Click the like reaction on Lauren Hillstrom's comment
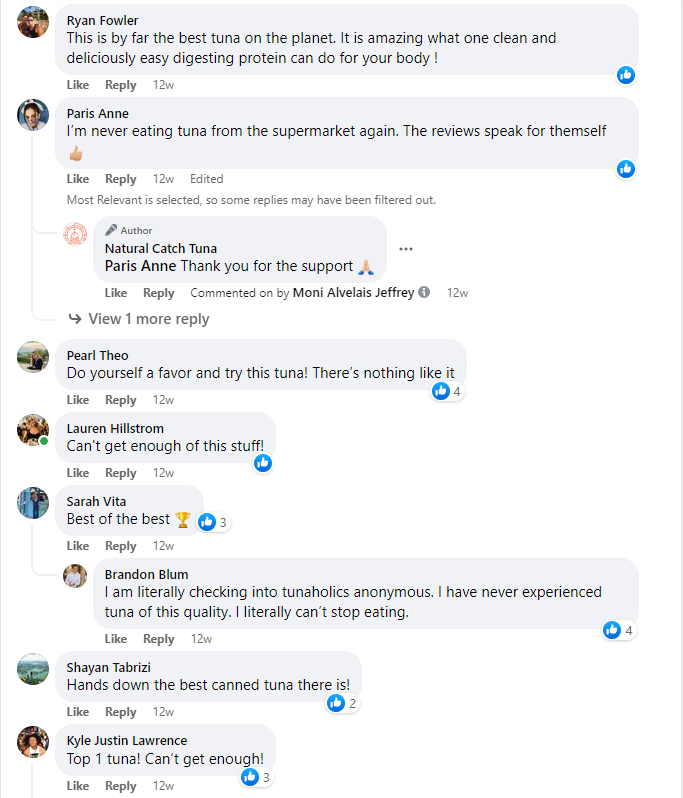Viewport: 683px width, 798px height. [262, 463]
